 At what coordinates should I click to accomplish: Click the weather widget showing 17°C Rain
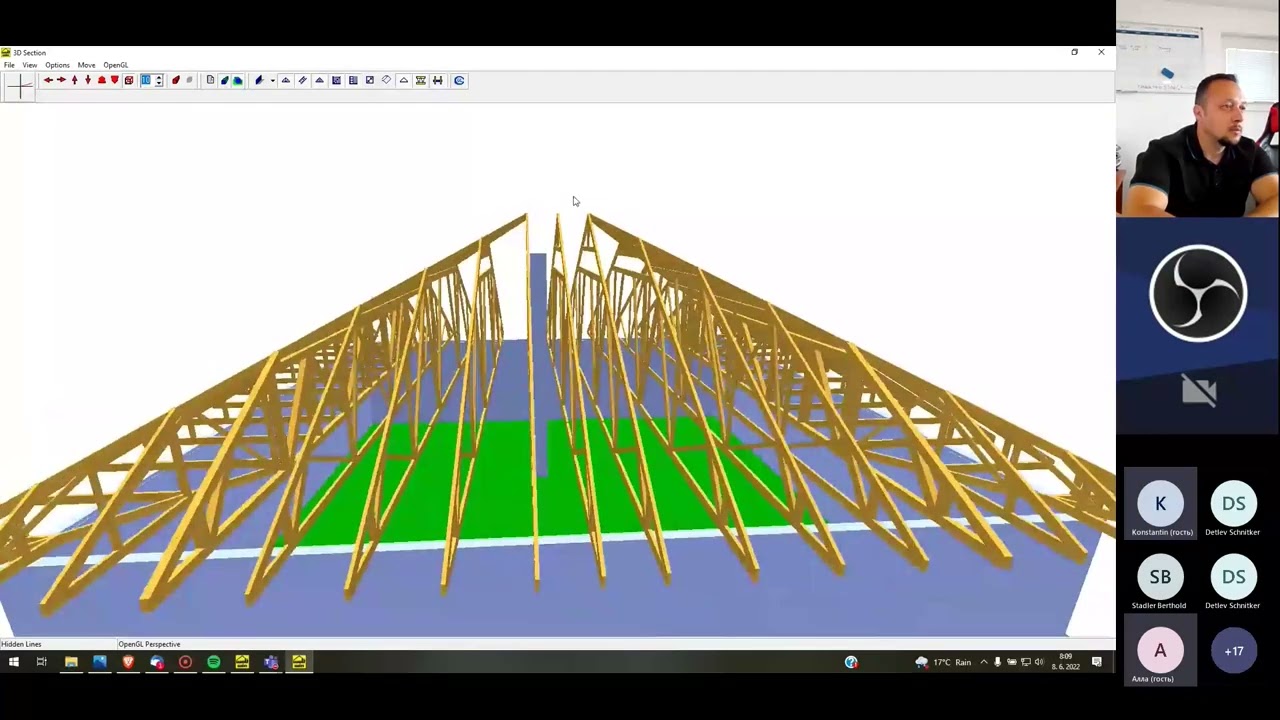pyautogui.click(x=943, y=662)
